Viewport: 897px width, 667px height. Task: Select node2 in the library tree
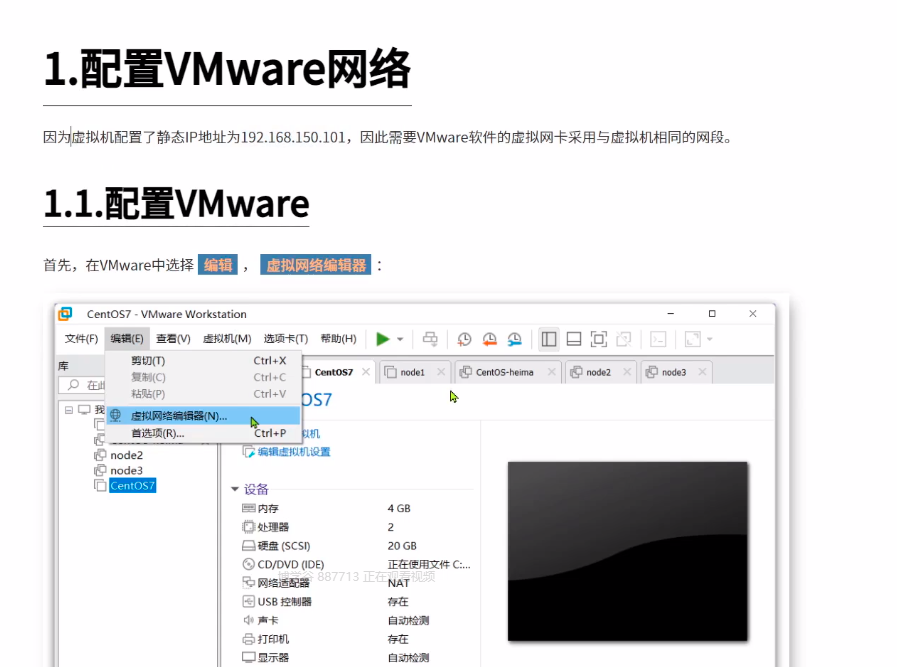126,455
